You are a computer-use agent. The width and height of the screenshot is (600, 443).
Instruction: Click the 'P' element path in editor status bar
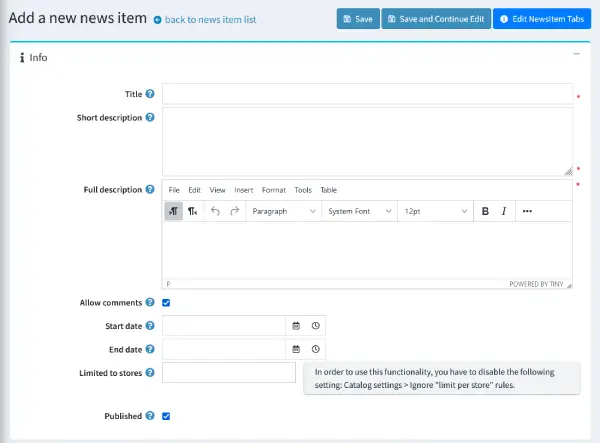[168, 284]
